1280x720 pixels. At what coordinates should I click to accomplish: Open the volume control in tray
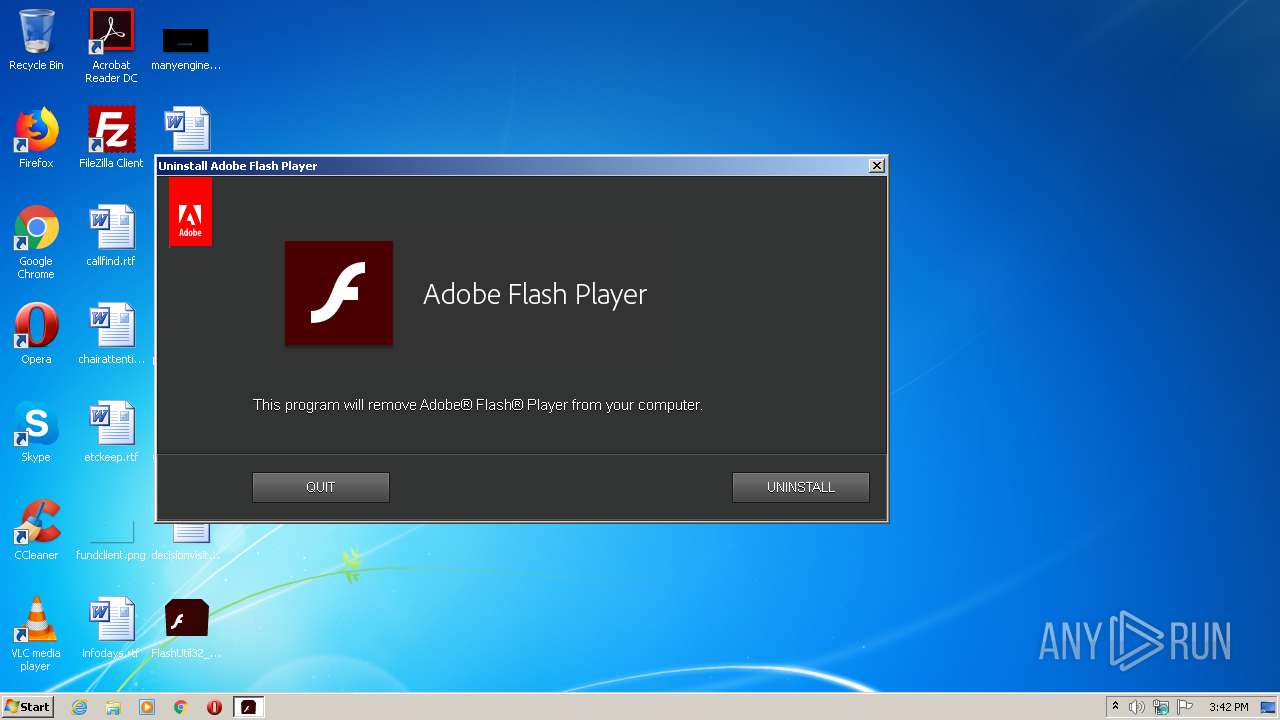1137,707
